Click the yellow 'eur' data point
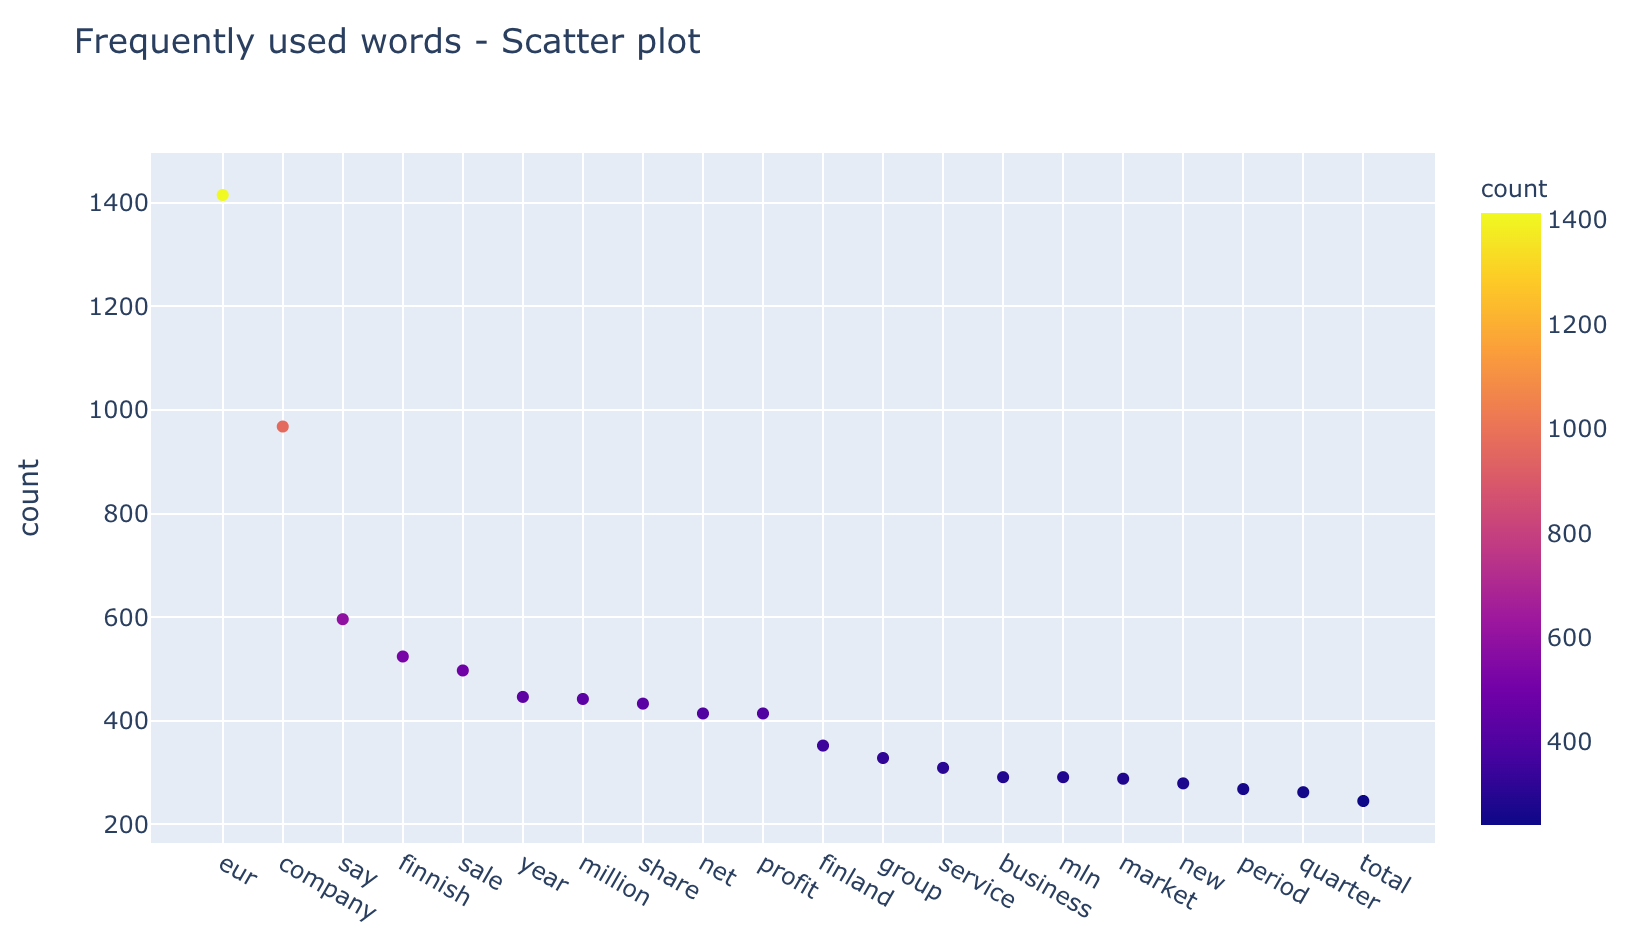 (223, 195)
